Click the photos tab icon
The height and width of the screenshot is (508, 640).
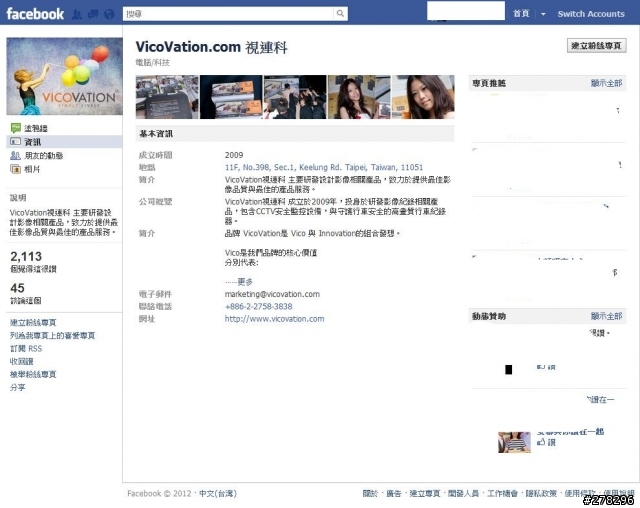point(16,169)
